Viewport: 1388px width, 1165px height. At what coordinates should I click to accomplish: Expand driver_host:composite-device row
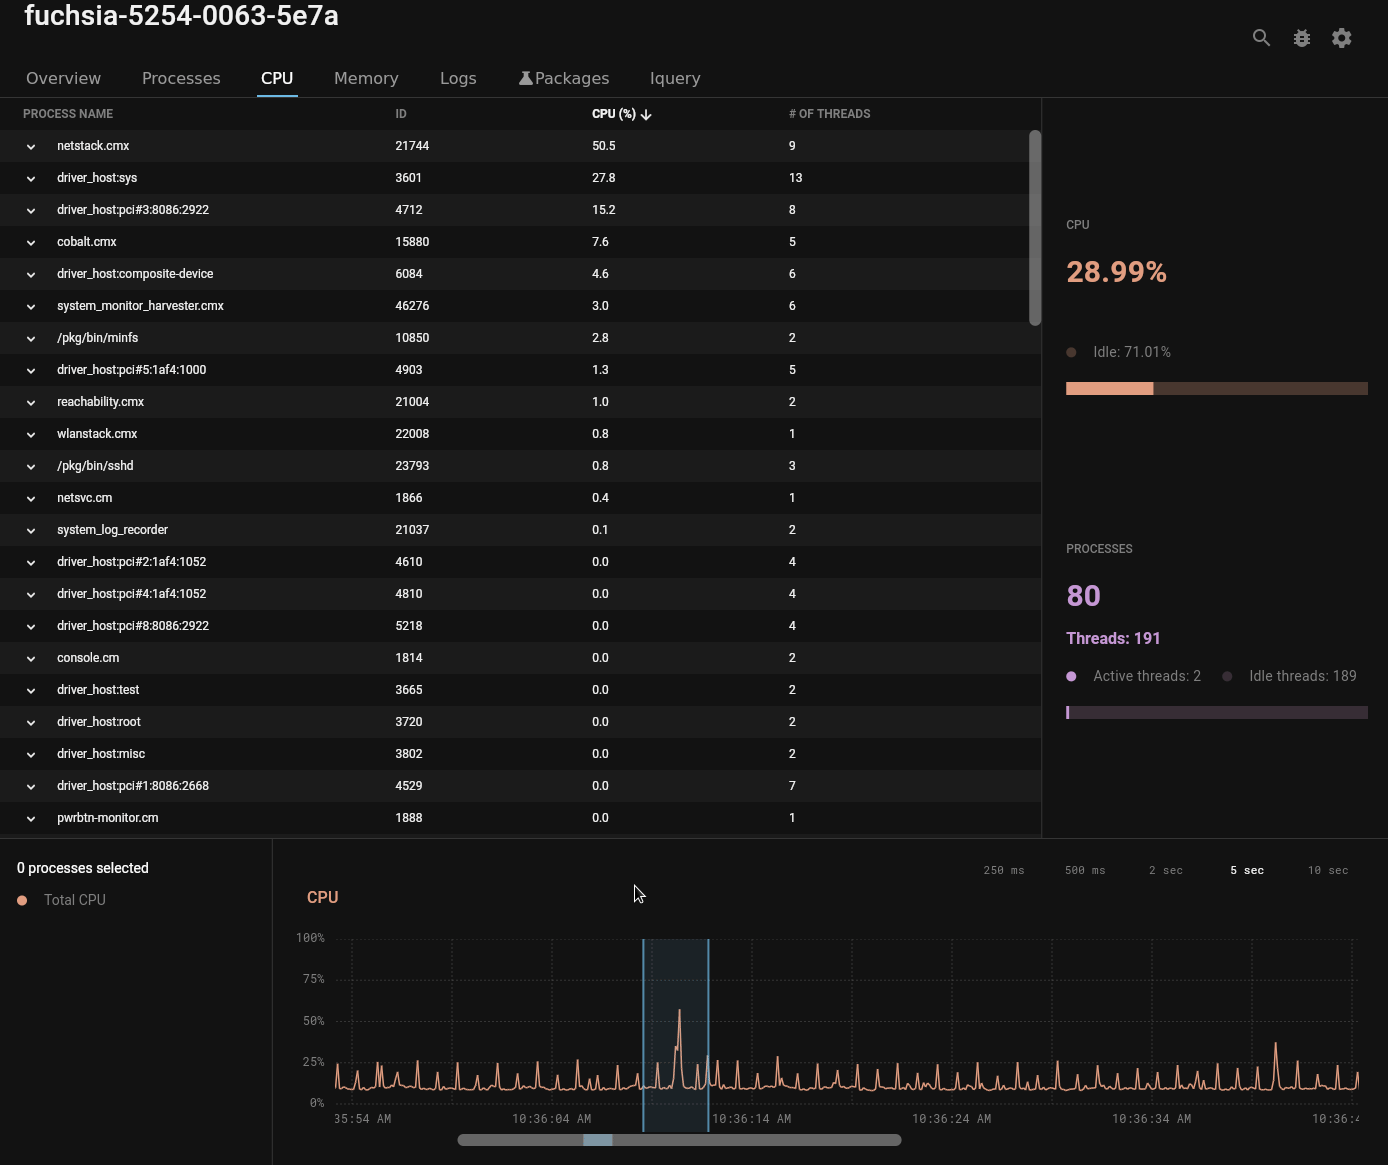tap(31, 274)
